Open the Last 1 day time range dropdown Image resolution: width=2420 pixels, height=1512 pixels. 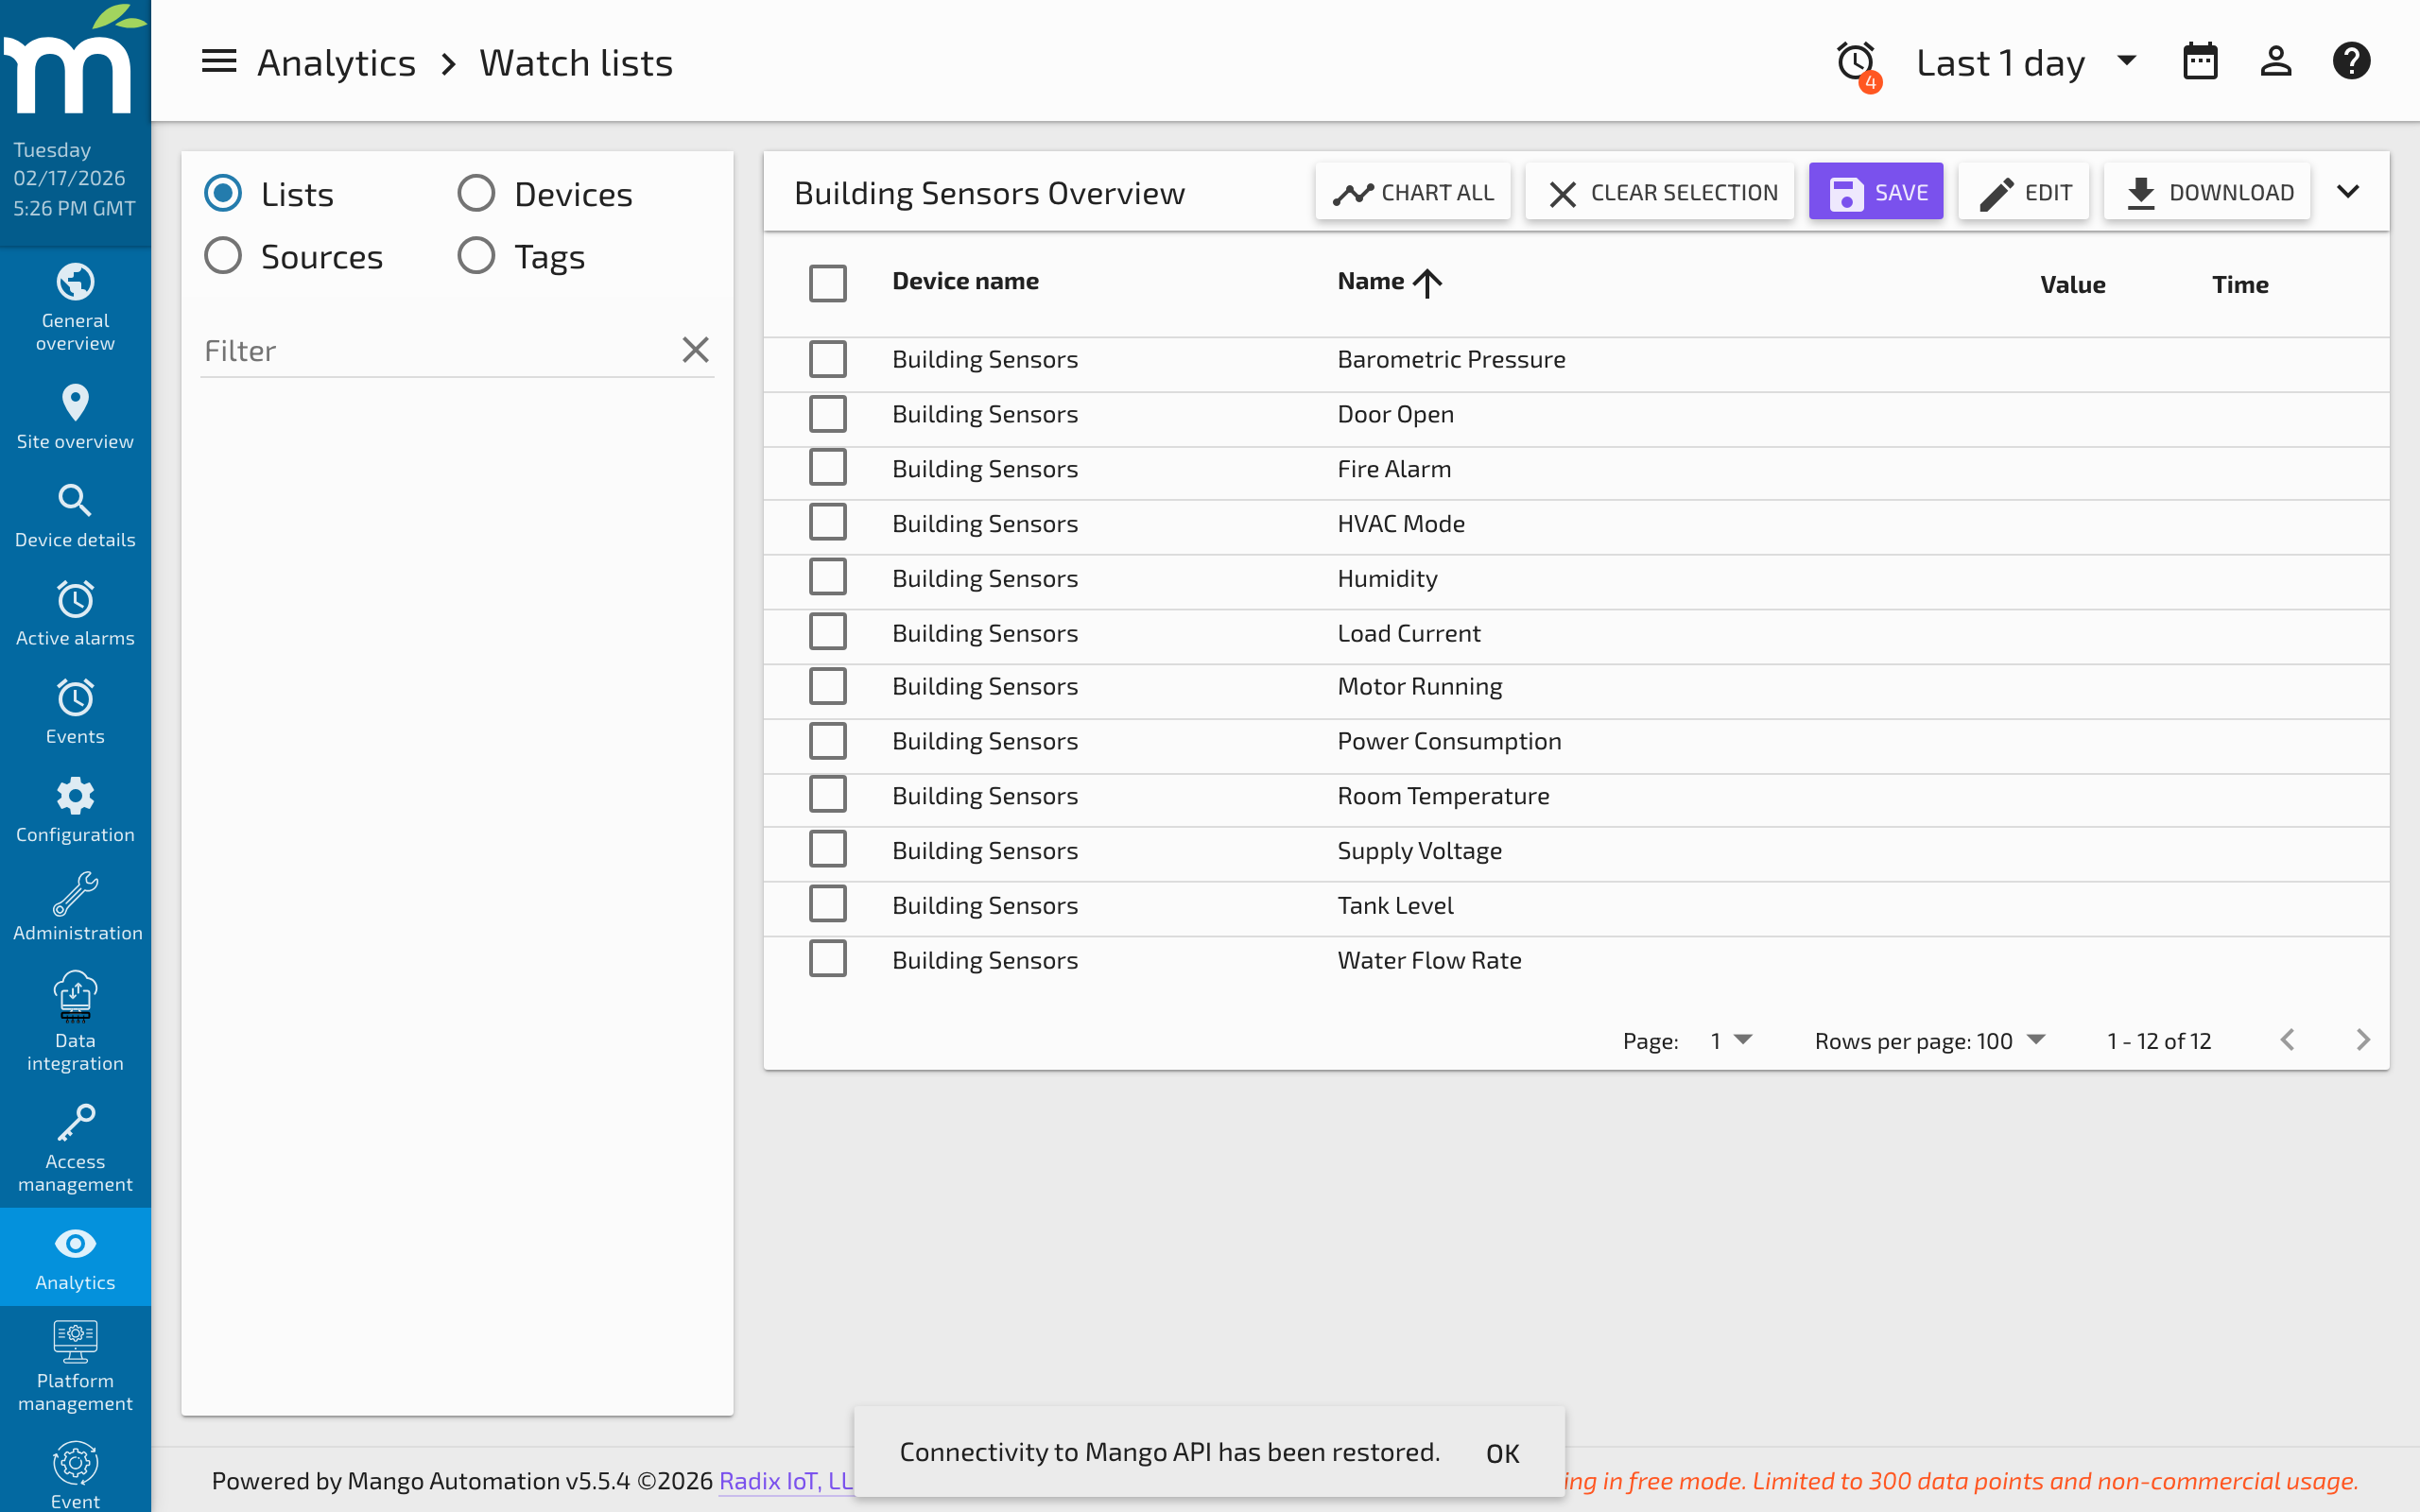[2024, 62]
